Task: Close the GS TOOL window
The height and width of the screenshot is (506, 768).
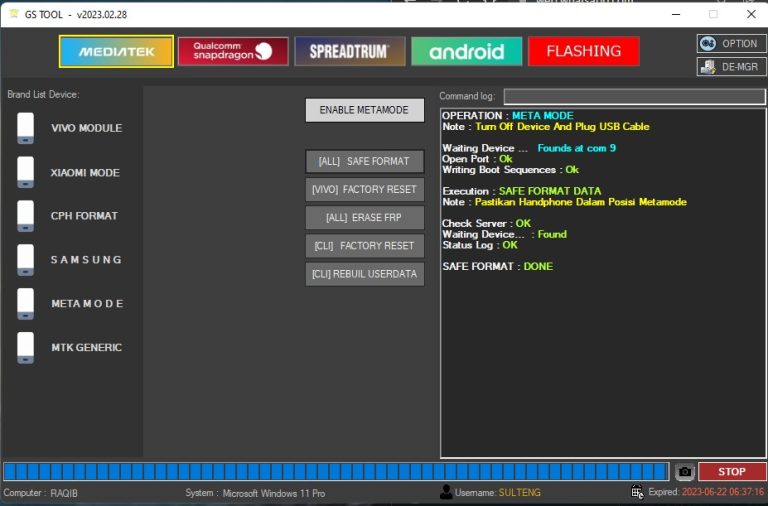Action: 751,14
